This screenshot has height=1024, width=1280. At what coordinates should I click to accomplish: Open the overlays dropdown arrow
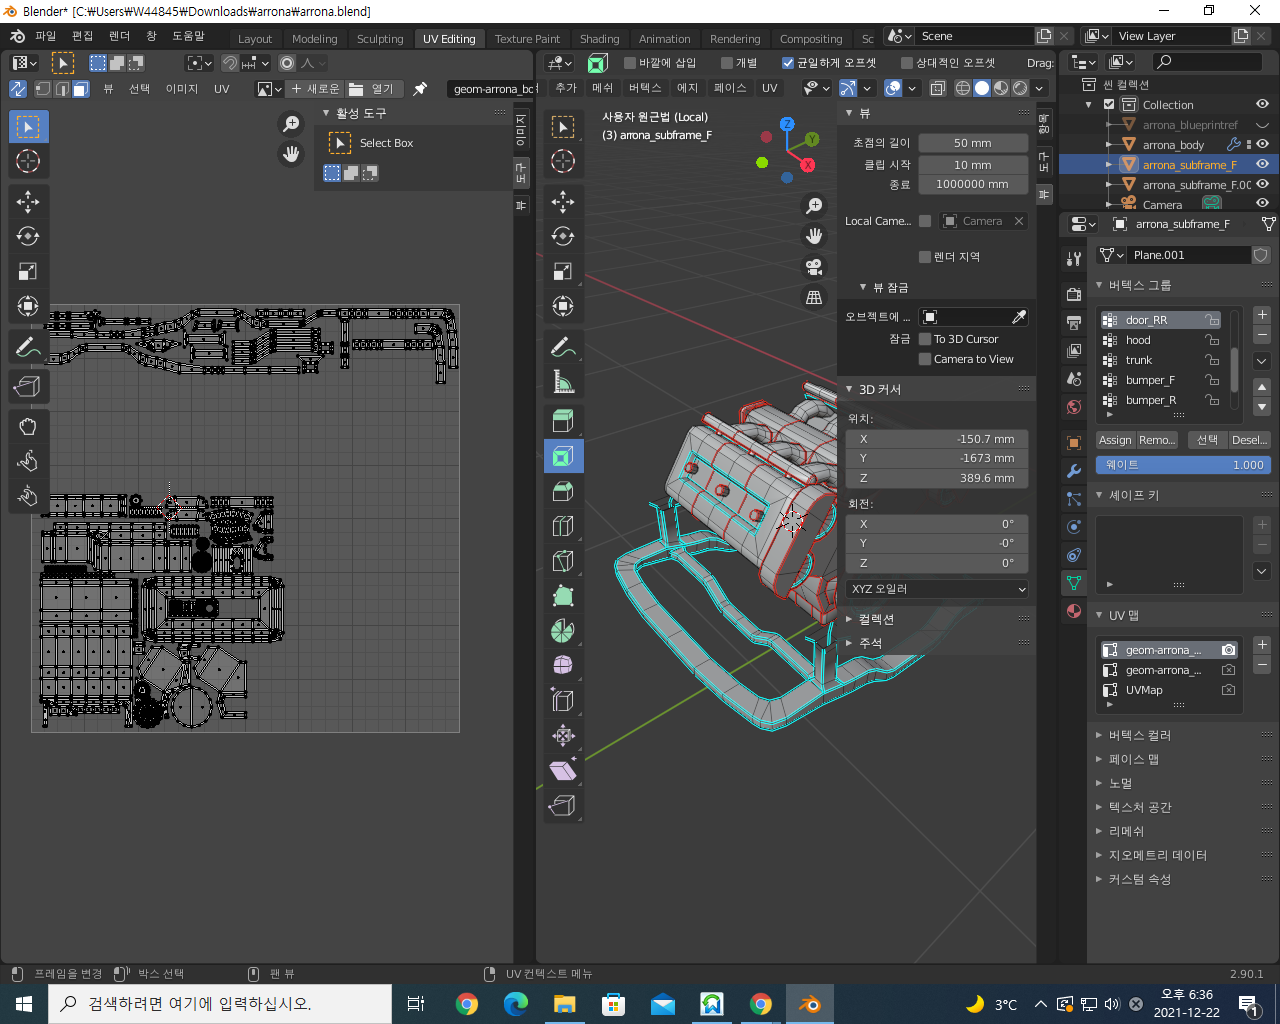pyautogui.click(x=912, y=88)
